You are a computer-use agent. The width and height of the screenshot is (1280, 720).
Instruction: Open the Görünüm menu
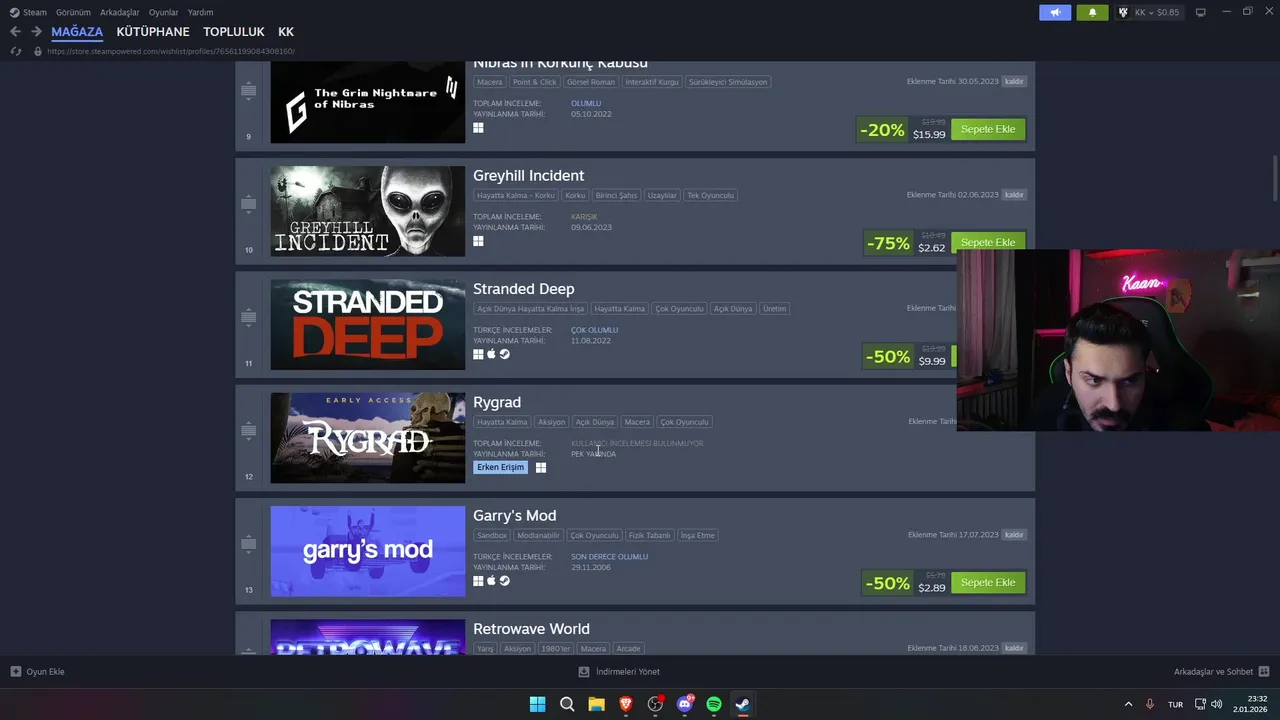click(x=73, y=12)
